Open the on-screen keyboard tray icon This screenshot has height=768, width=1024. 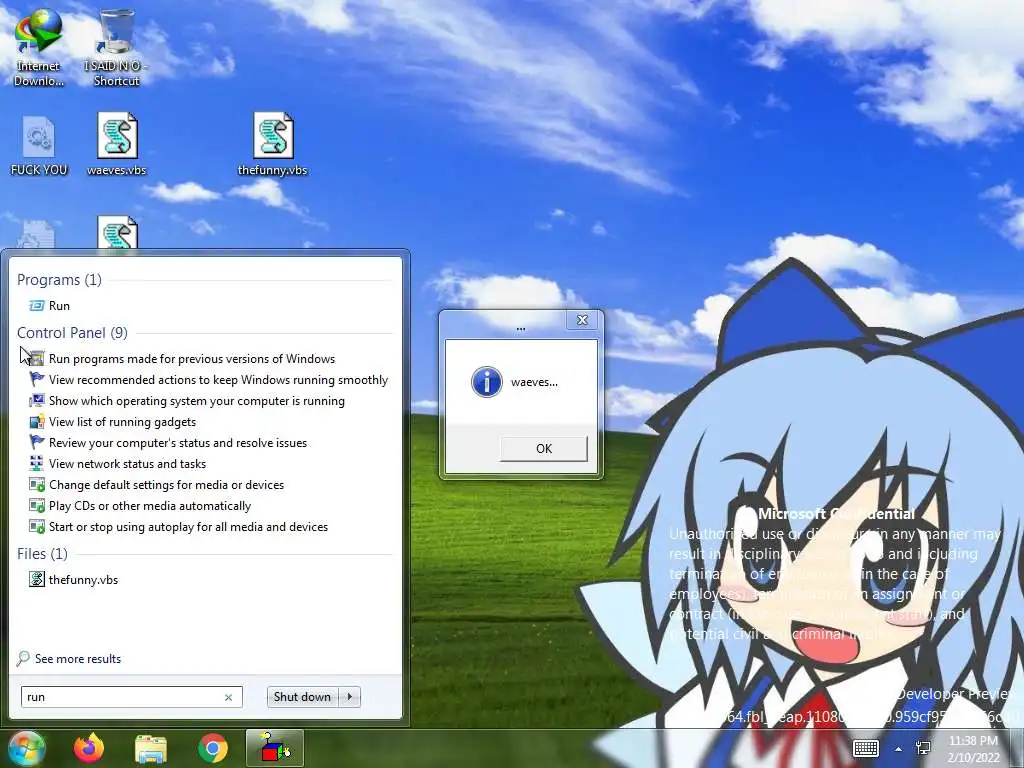pos(866,748)
